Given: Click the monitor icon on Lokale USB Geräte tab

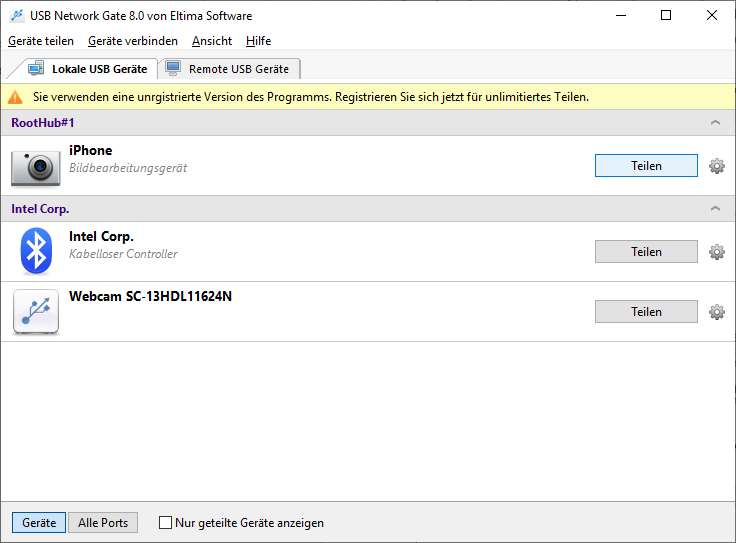Looking at the screenshot, I should [36, 68].
